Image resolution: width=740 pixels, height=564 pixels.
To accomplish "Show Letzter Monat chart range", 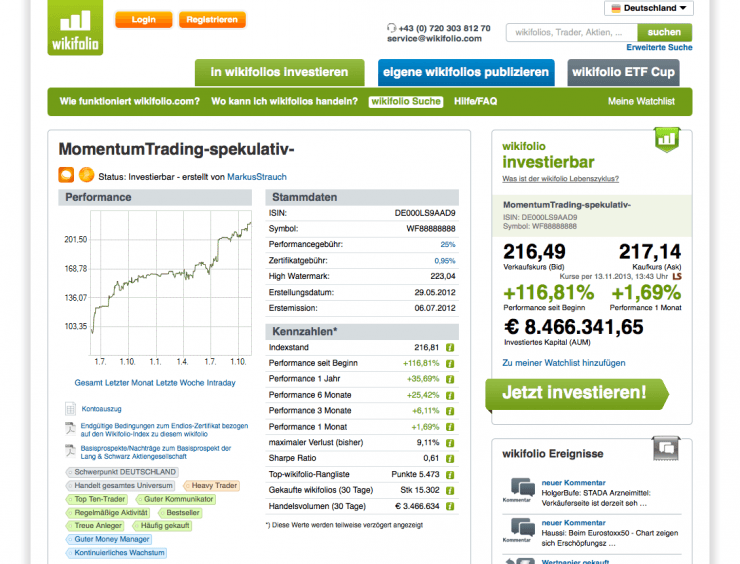I will tap(129, 383).
